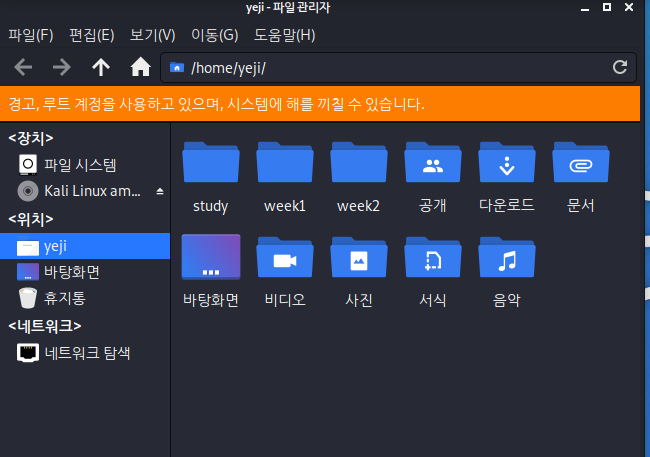Viewport: 650px width, 457px height.
Task: Open the 공개 public folder
Action: point(433,178)
